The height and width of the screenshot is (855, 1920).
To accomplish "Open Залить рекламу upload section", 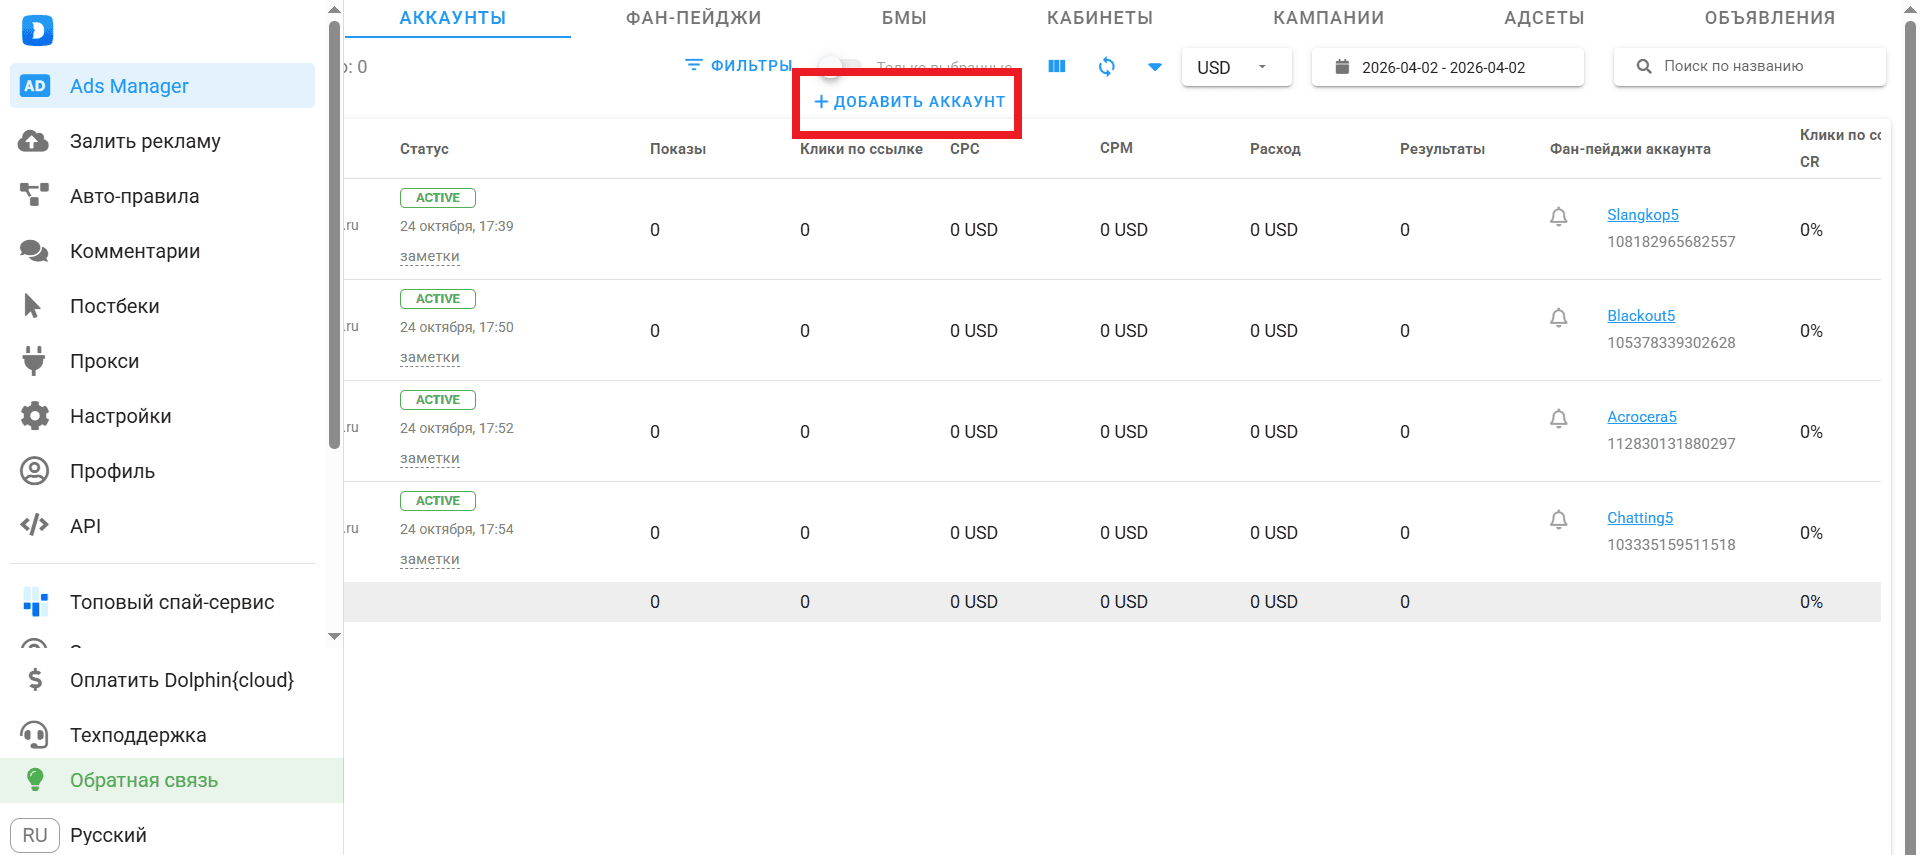I will coord(145,141).
